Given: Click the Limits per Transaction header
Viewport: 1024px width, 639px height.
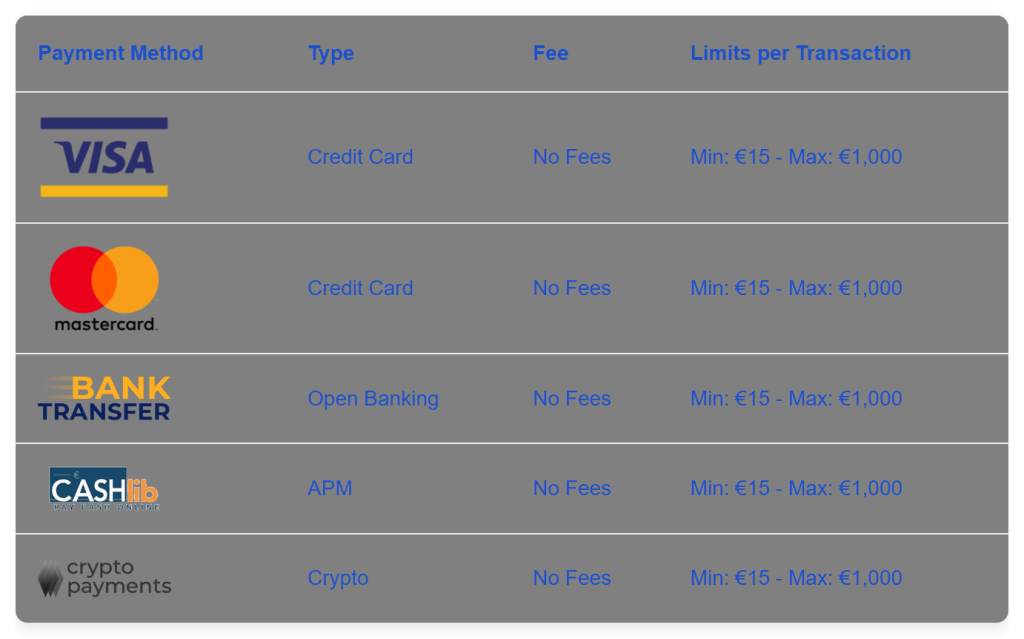Looking at the screenshot, I should 800,53.
